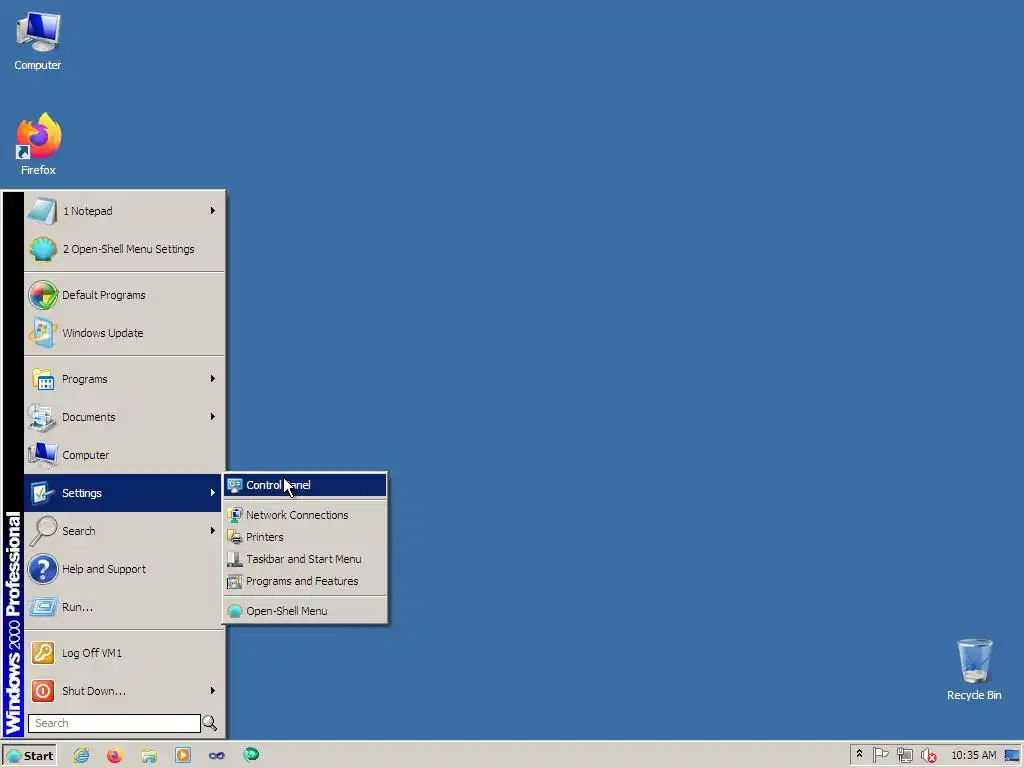The height and width of the screenshot is (768, 1024).
Task: Open the Computer desktop icon
Action: coord(38,40)
